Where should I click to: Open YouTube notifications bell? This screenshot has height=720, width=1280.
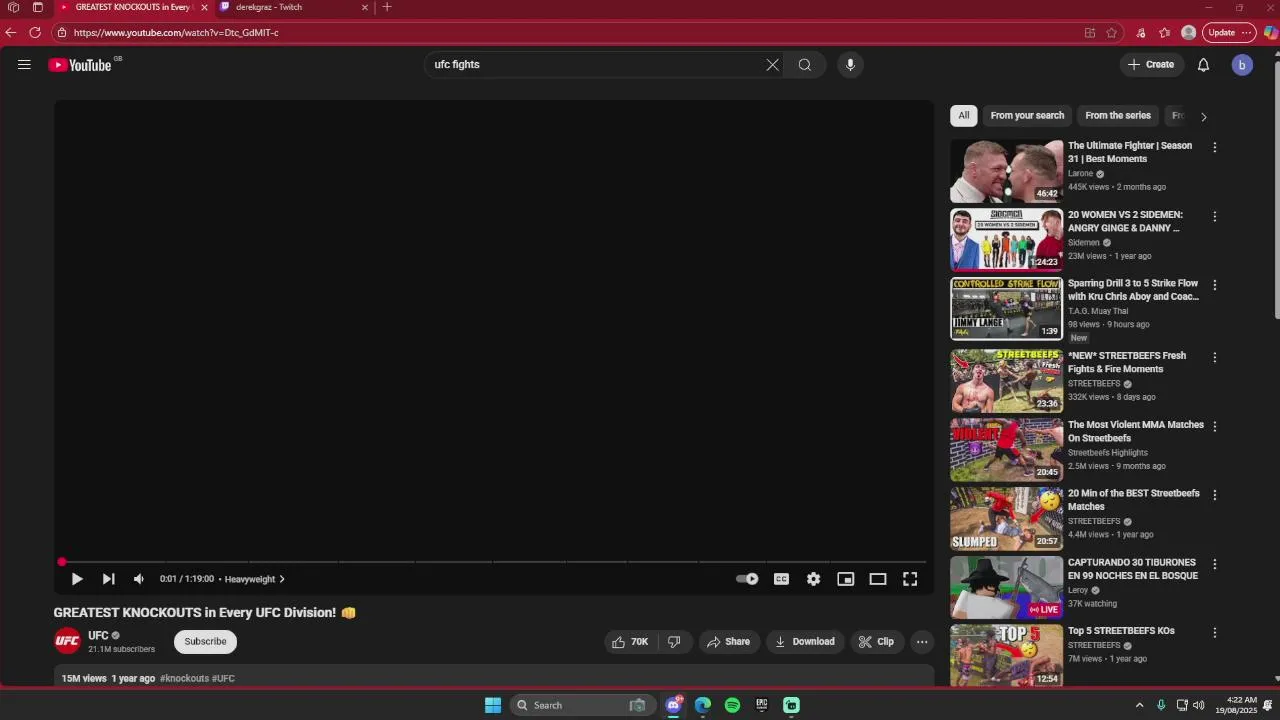click(1204, 65)
